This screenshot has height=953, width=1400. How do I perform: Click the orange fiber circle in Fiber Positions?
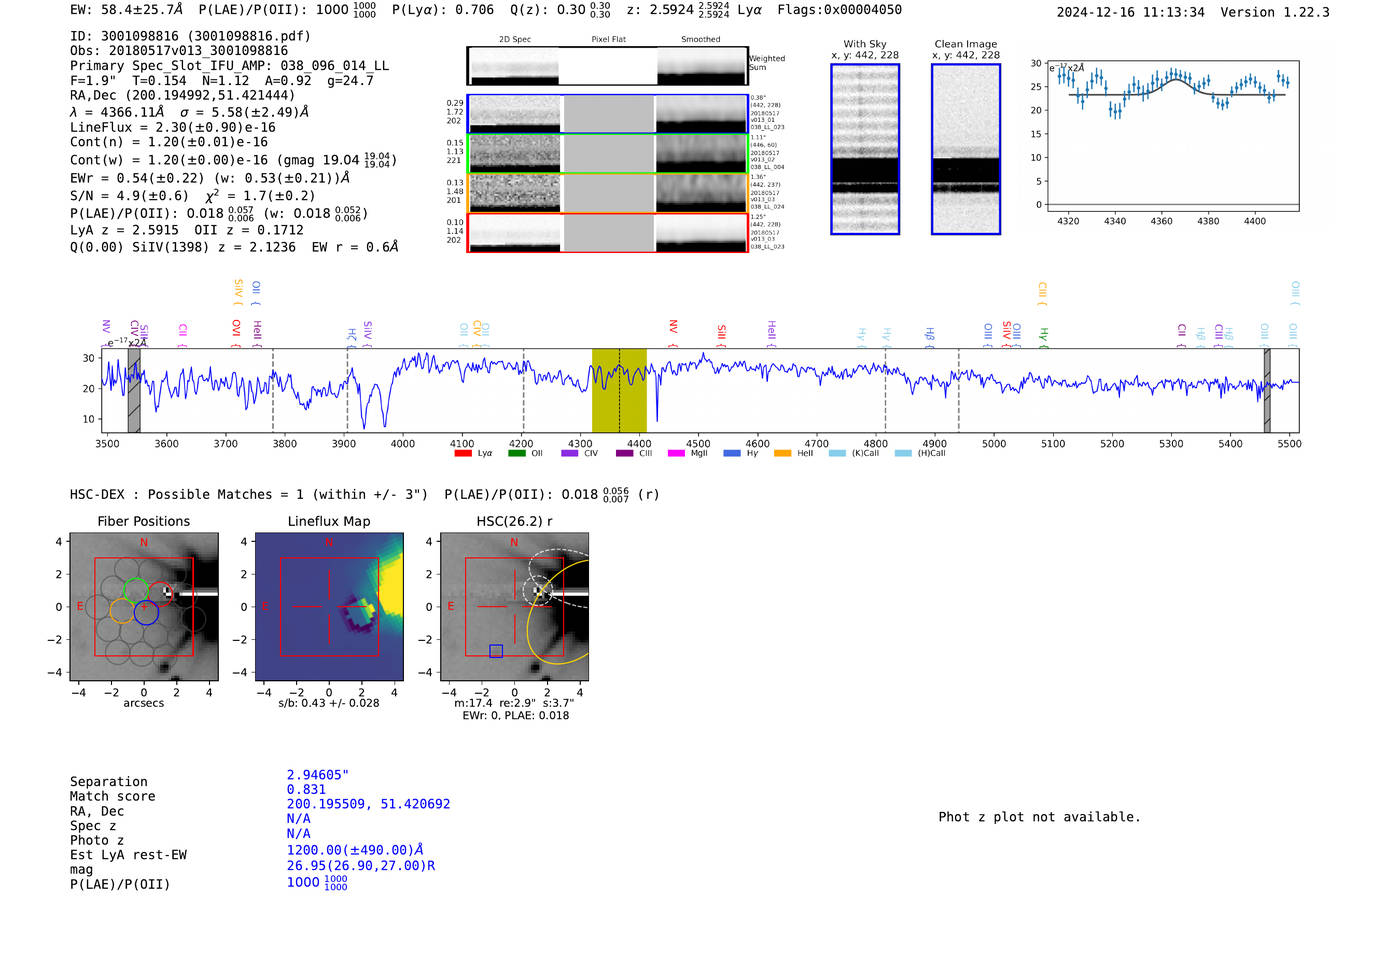(121, 611)
